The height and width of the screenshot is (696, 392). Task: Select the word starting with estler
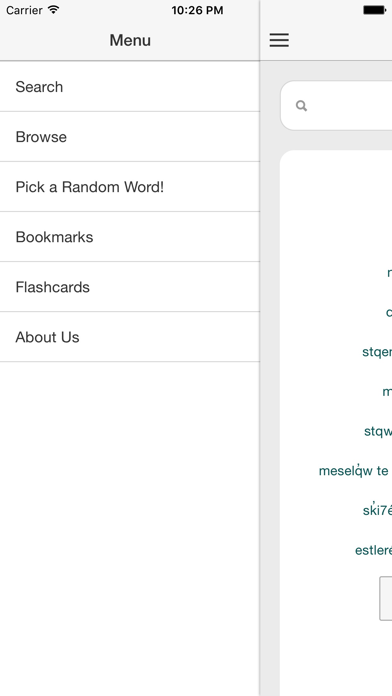click(x=373, y=550)
